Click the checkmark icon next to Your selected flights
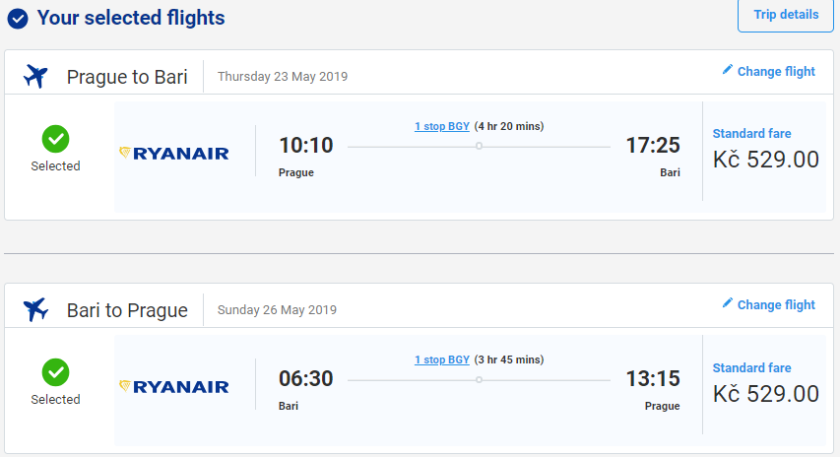840x457 pixels. click(18, 18)
